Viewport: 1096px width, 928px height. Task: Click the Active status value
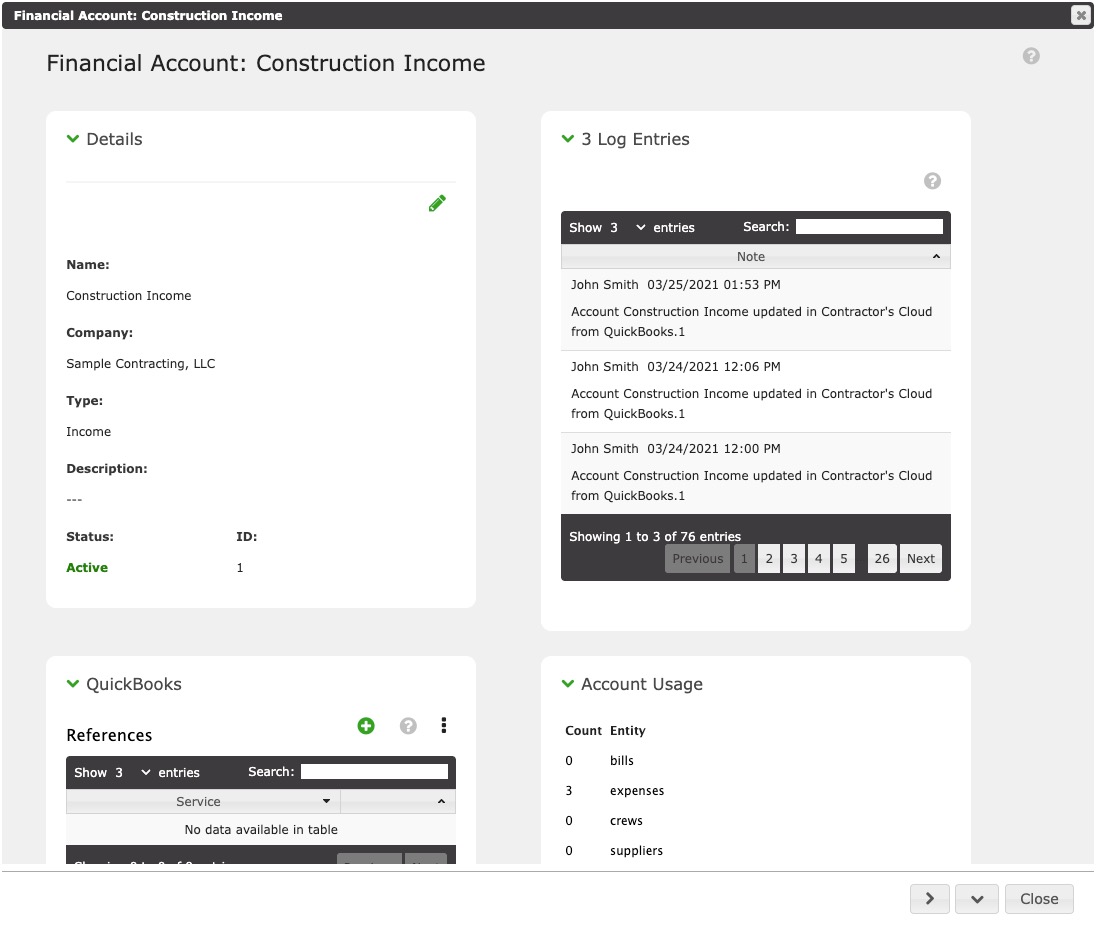87,568
